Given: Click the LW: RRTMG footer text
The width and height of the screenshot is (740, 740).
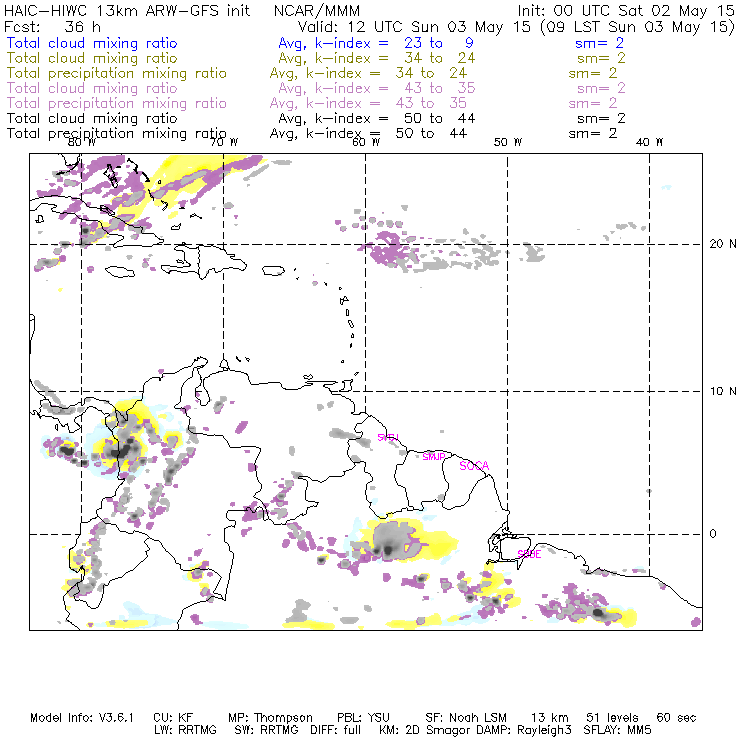Looking at the screenshot, I should point(185,730).
